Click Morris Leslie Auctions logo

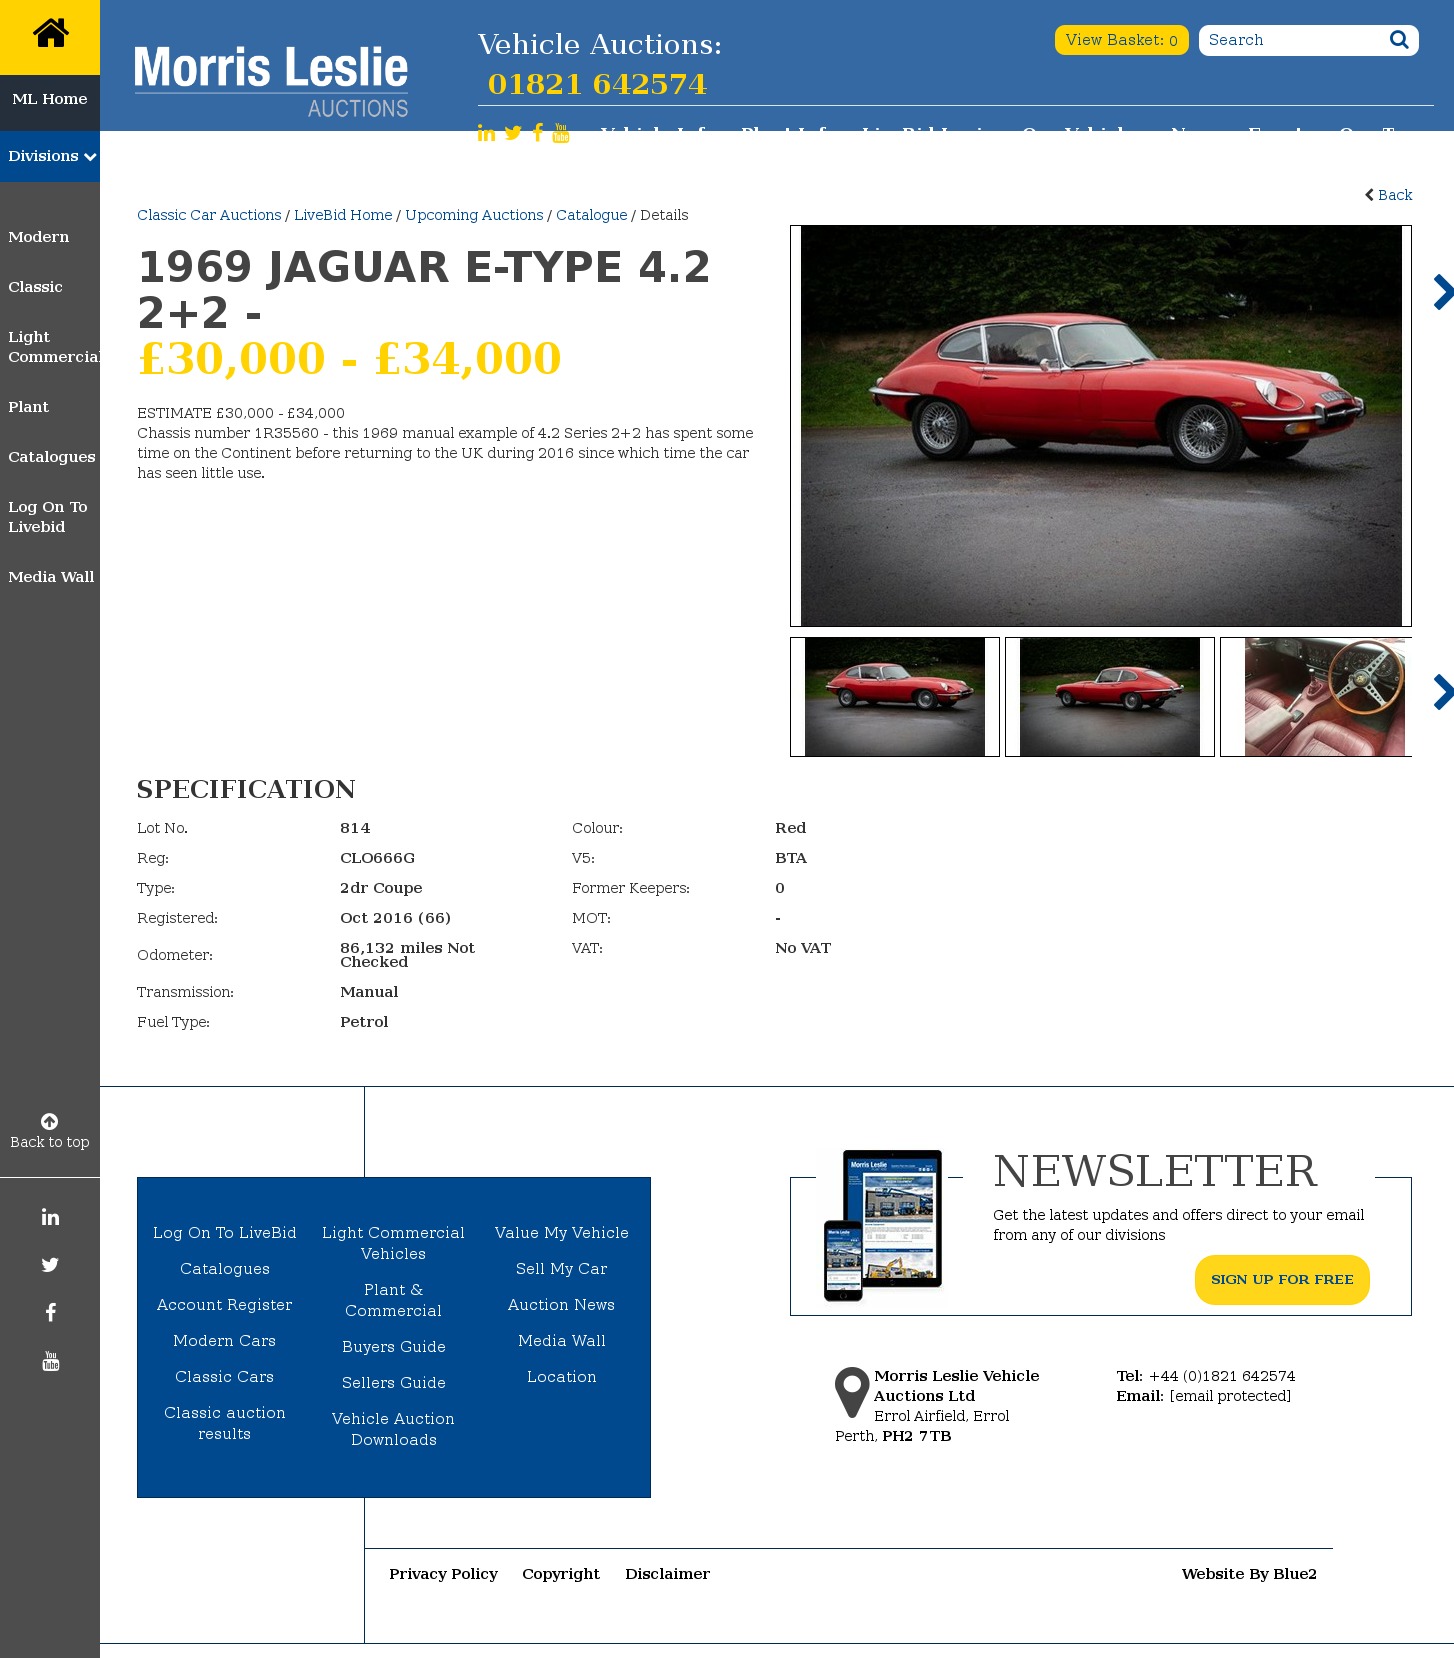[x=271, y=82]
